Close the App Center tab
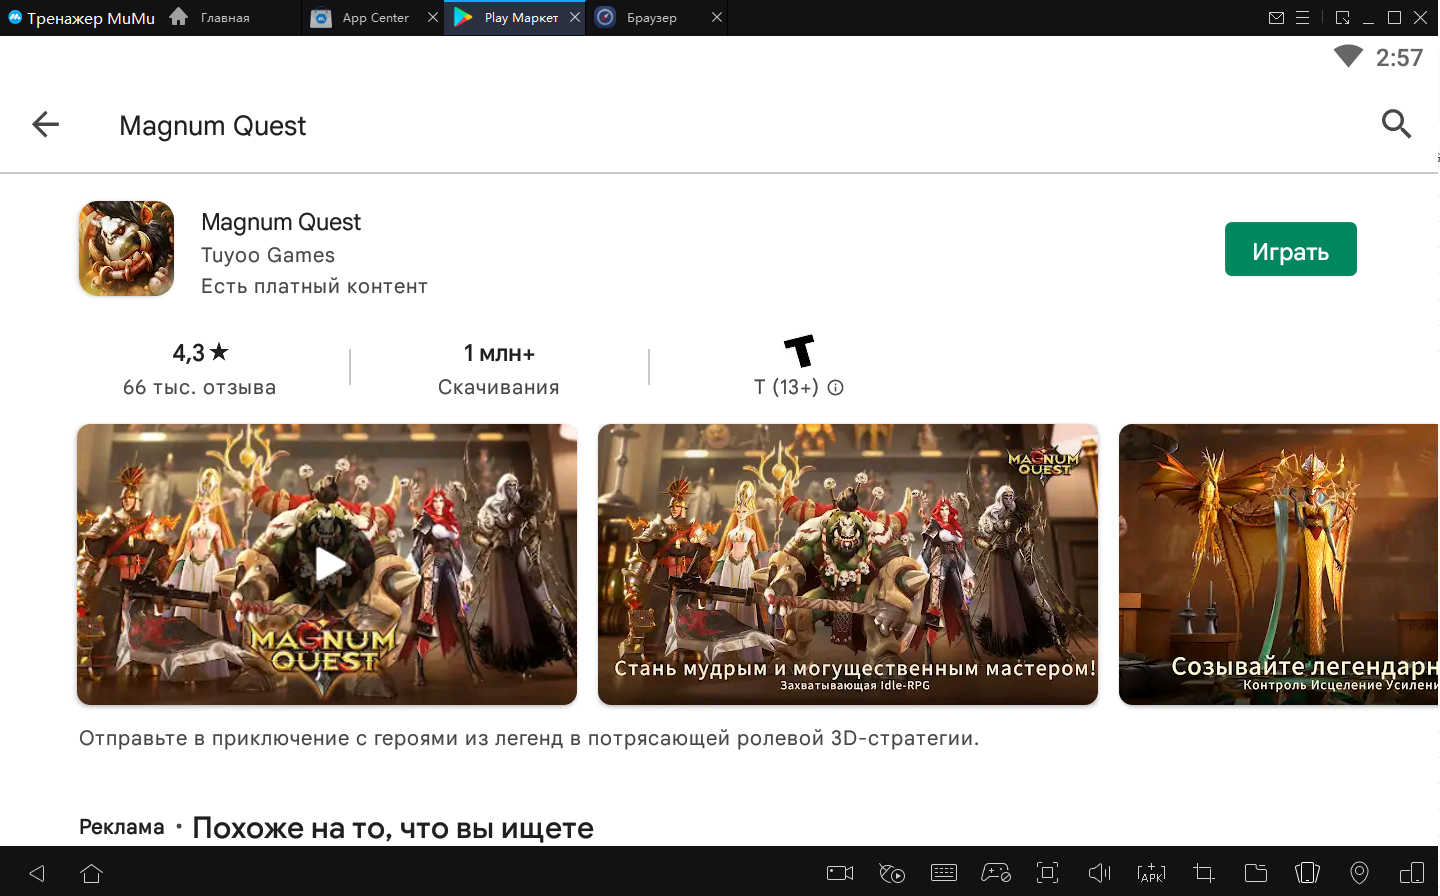The width and height of the screenshot is (1440, 896). [433, 17]
